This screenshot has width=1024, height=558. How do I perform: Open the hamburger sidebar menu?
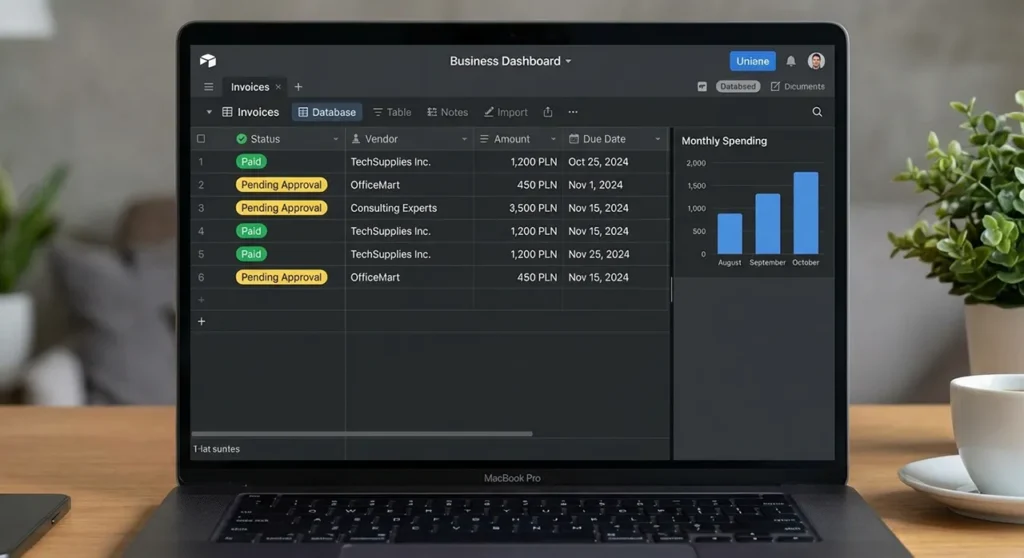pos(208,87)
